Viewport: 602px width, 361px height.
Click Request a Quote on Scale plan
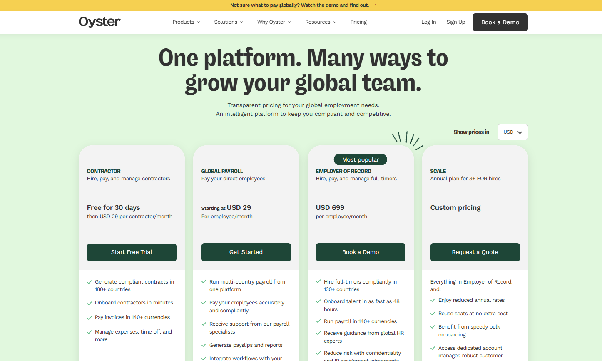click(x=475, y=252)
